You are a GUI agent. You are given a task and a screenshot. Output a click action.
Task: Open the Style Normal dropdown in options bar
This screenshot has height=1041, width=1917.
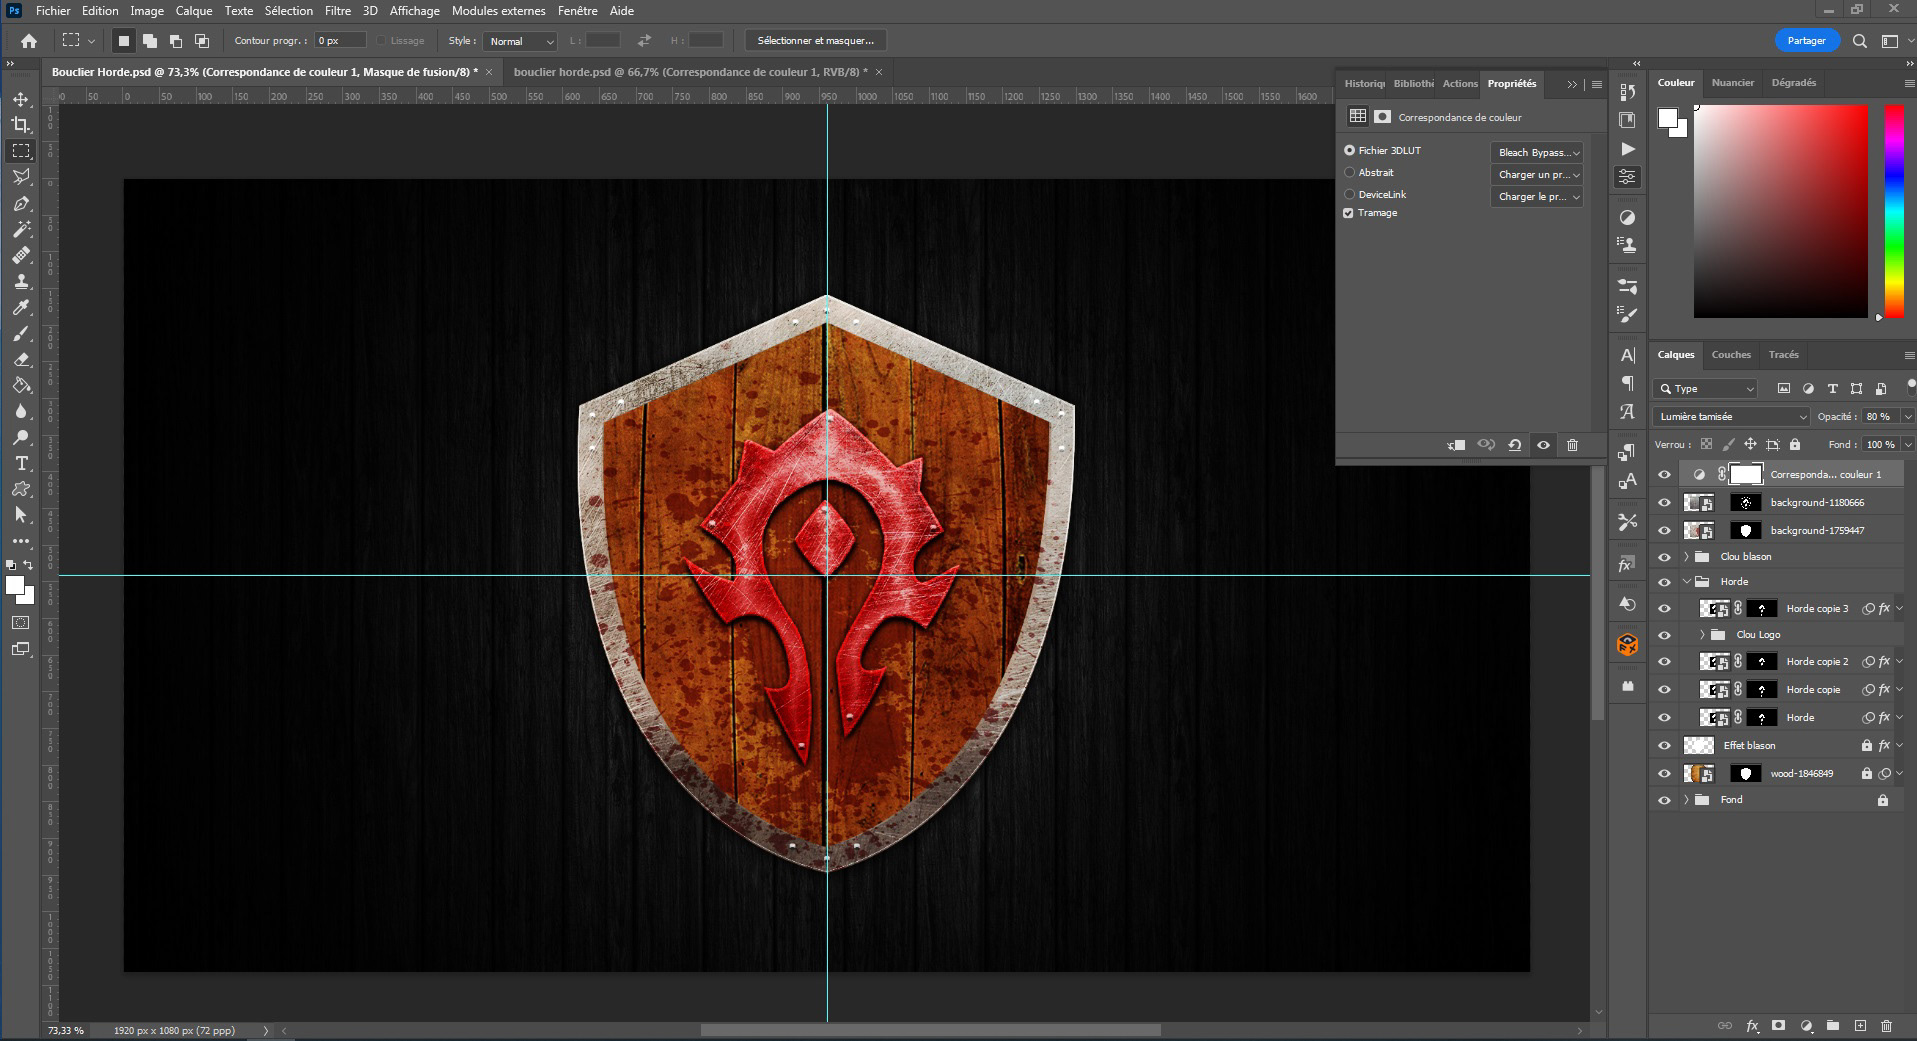point(520,41)
